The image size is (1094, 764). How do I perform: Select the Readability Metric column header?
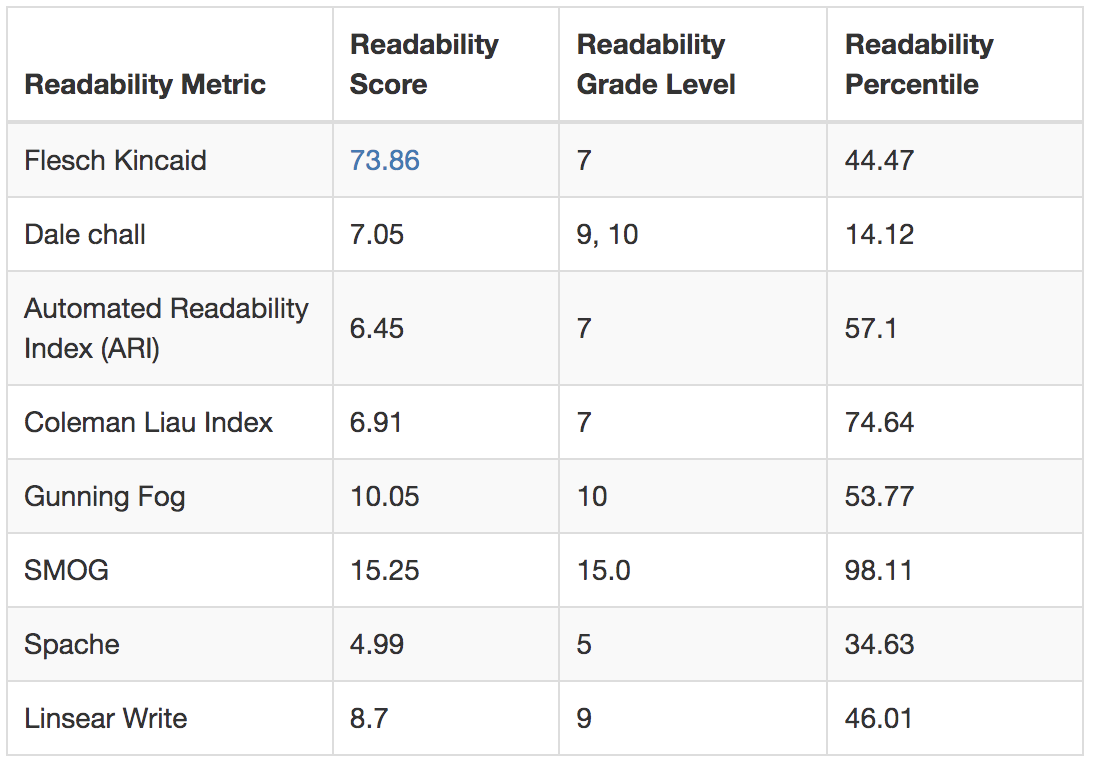[x=145, y=84]
